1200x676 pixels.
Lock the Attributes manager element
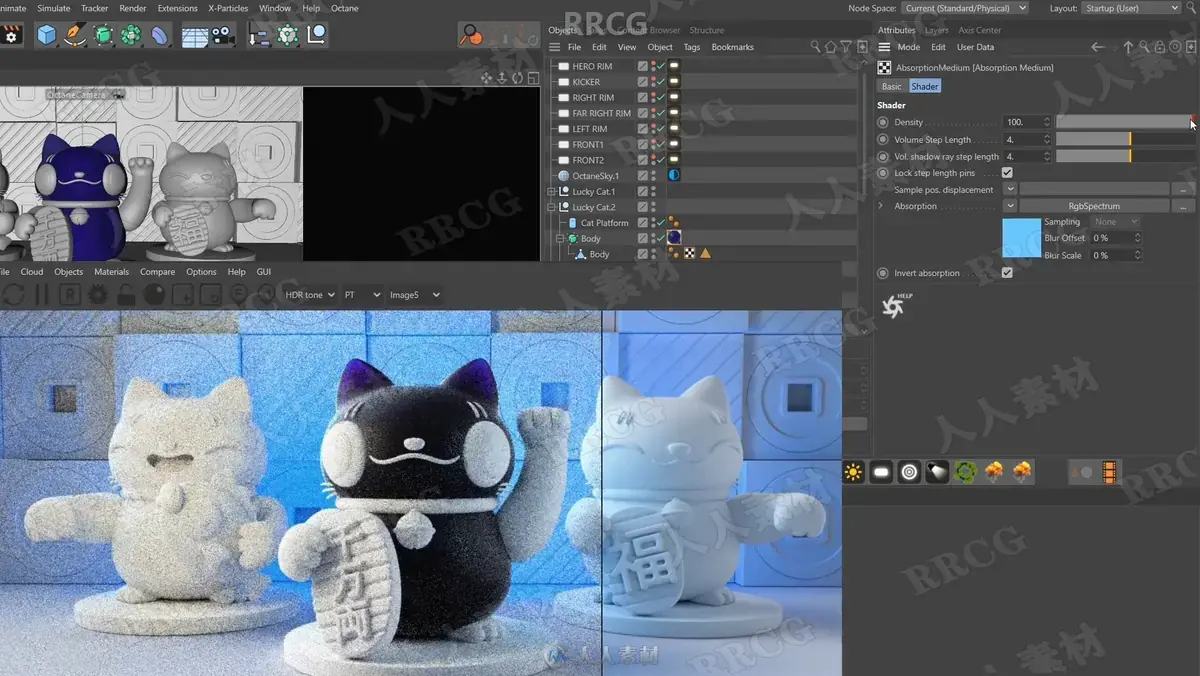tap(1160, 47)
